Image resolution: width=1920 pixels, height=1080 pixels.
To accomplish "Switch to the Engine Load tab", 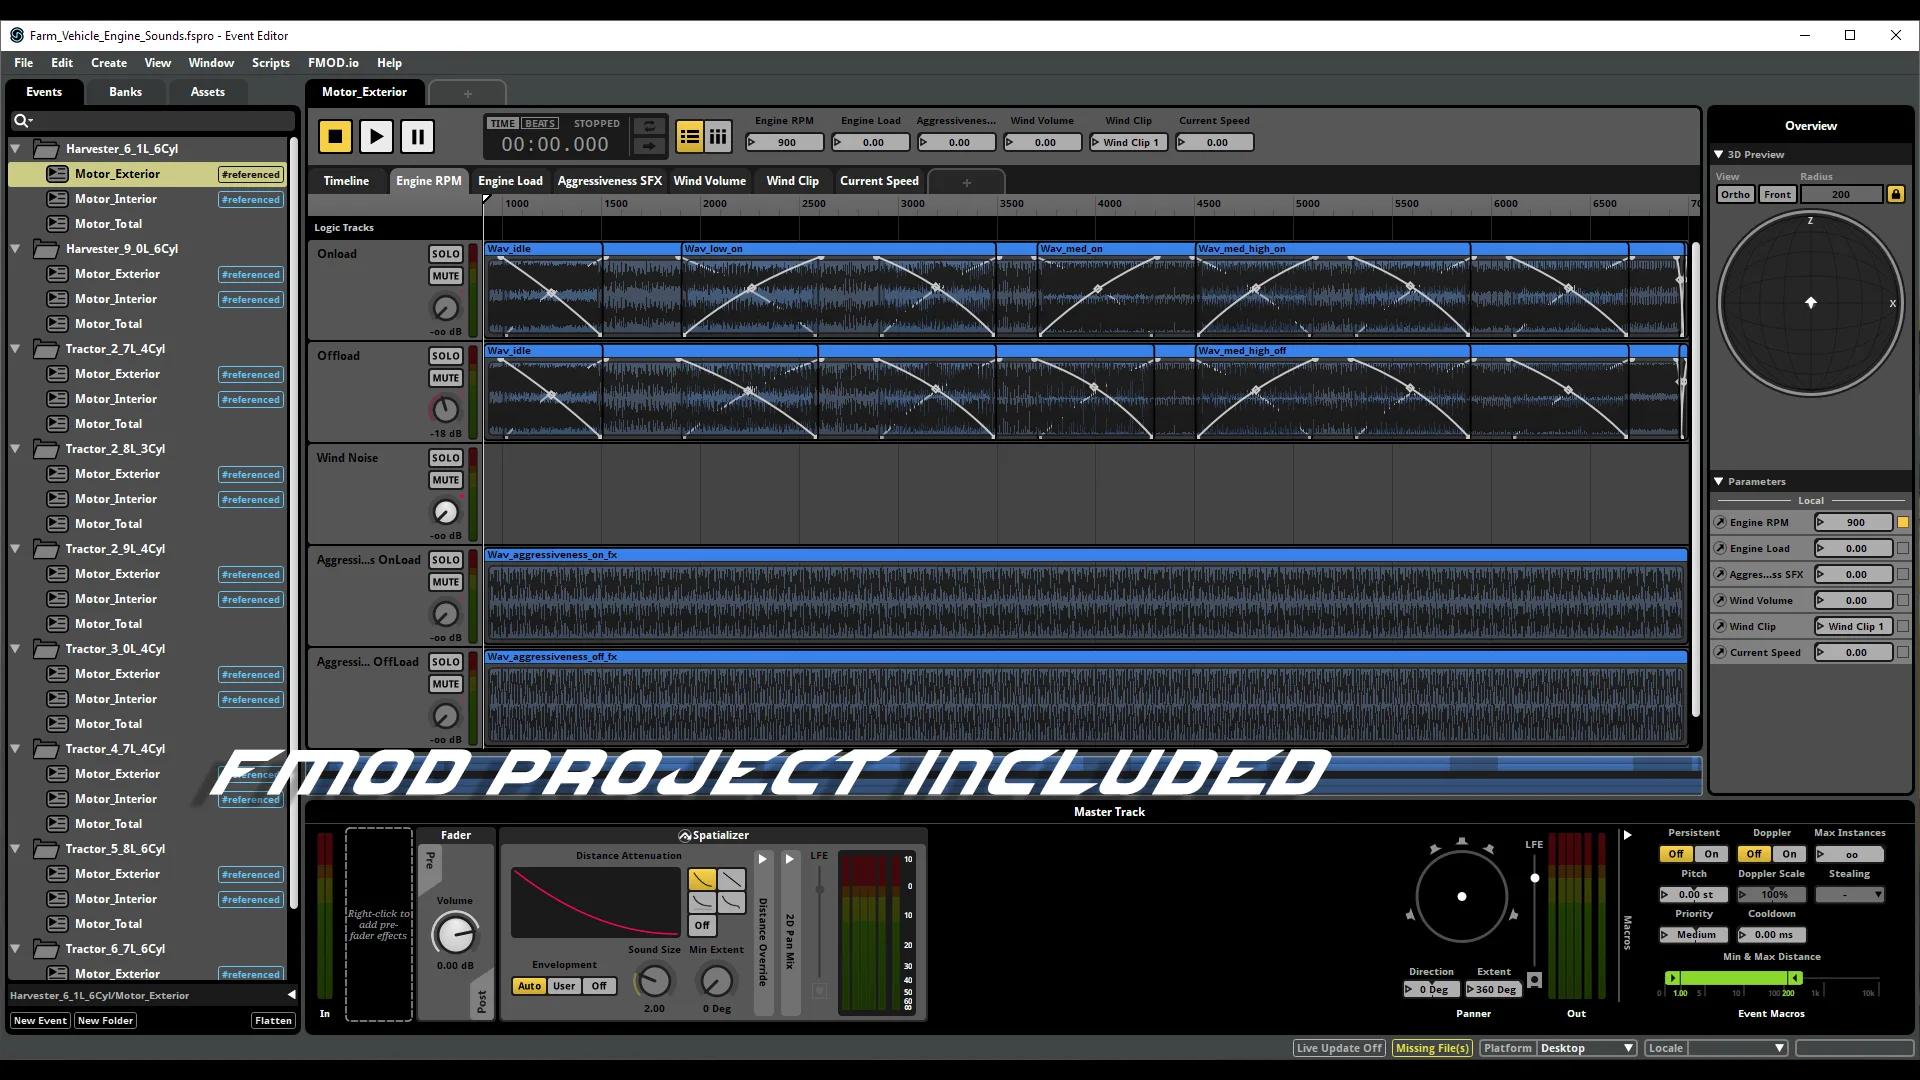I will coord(510,181).
